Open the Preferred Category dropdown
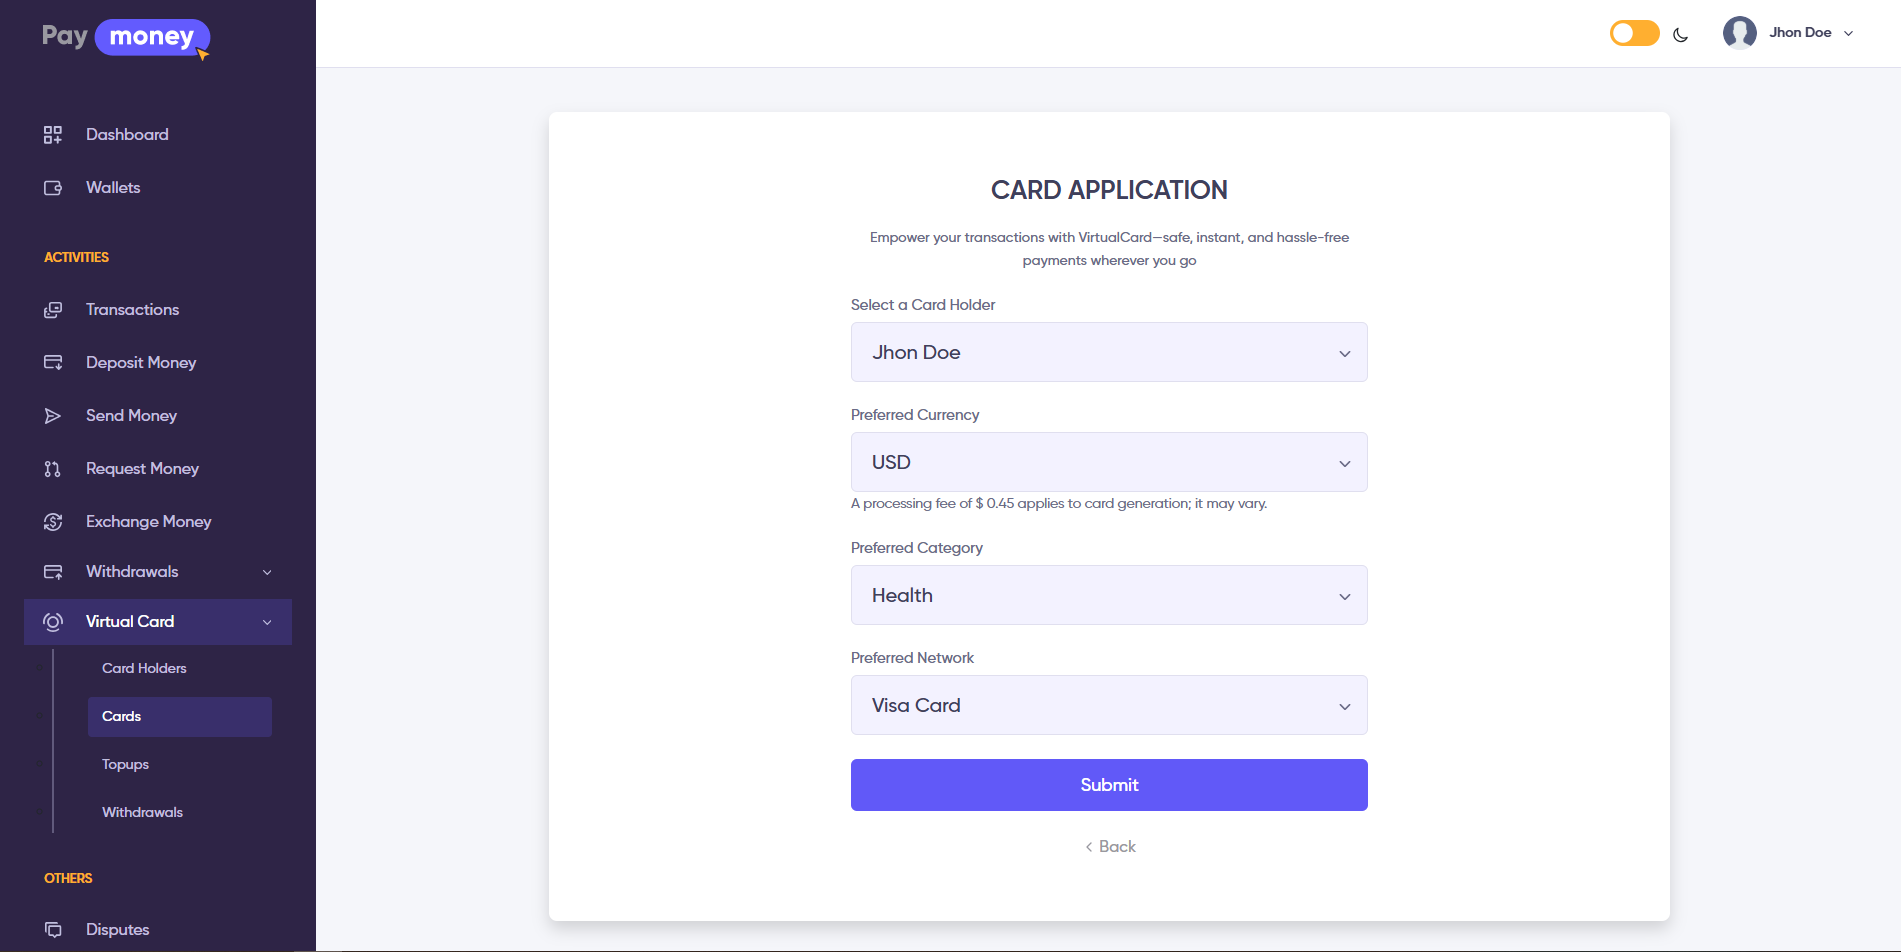The image size is (1901, 952). [1108, 595]
